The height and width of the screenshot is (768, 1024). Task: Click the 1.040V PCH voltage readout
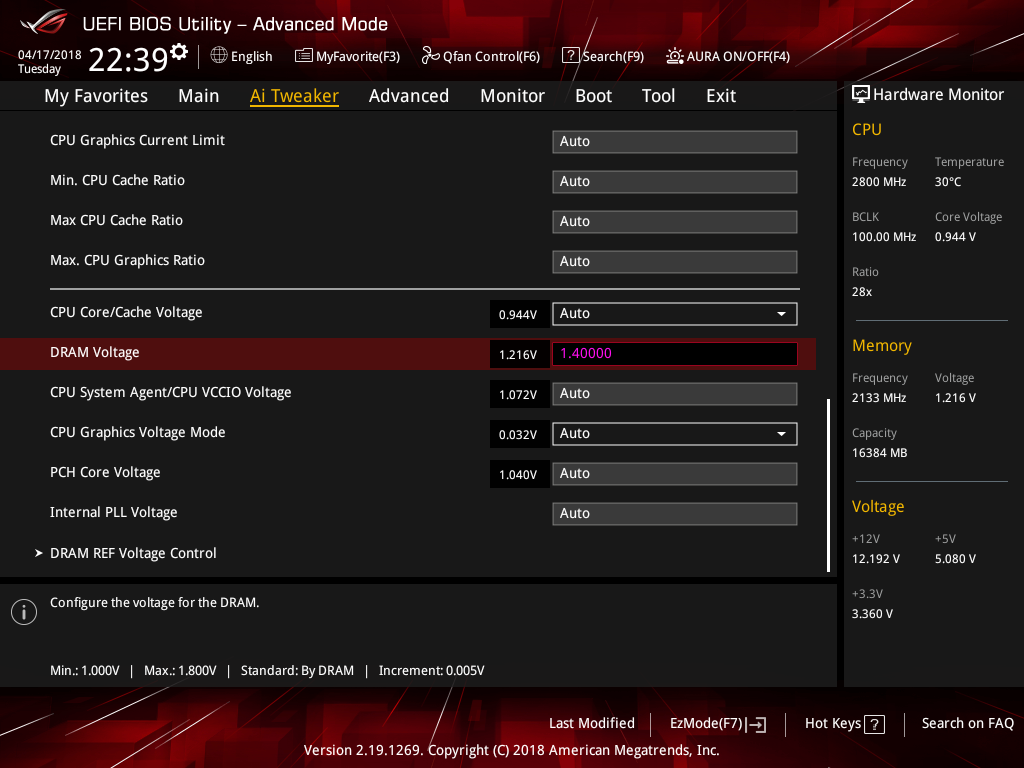(x=518, y=475)
